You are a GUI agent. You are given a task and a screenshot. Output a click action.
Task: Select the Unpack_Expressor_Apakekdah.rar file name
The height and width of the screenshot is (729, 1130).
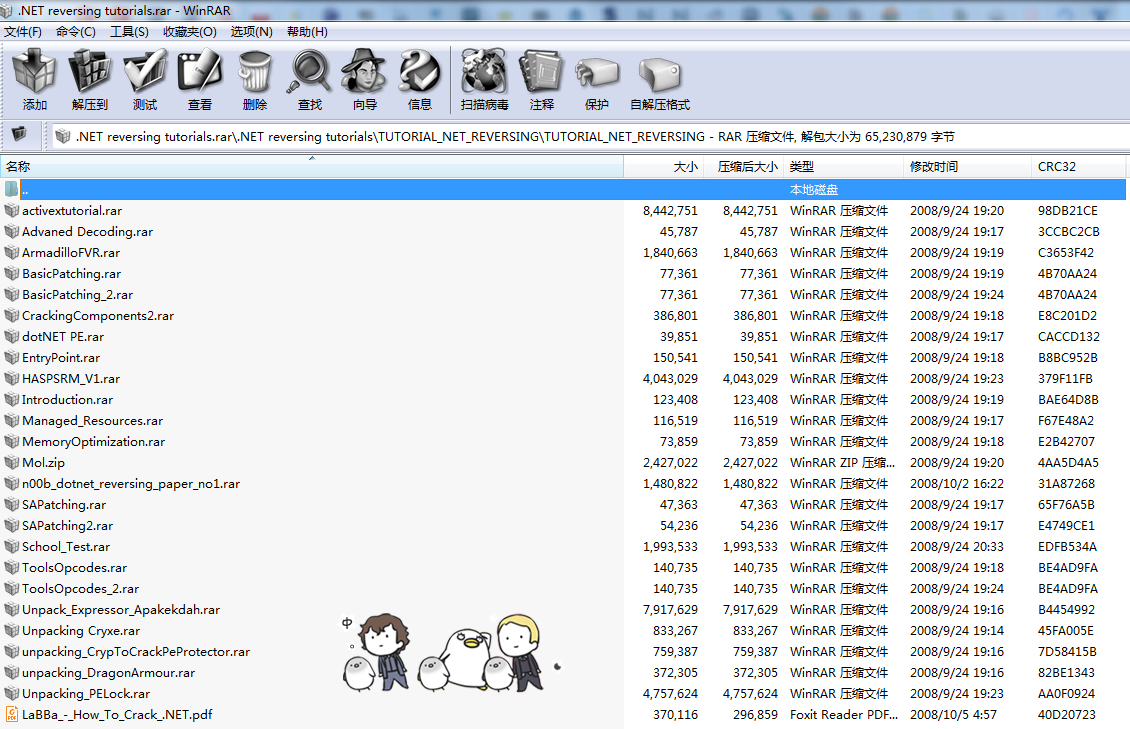[121, 609]
